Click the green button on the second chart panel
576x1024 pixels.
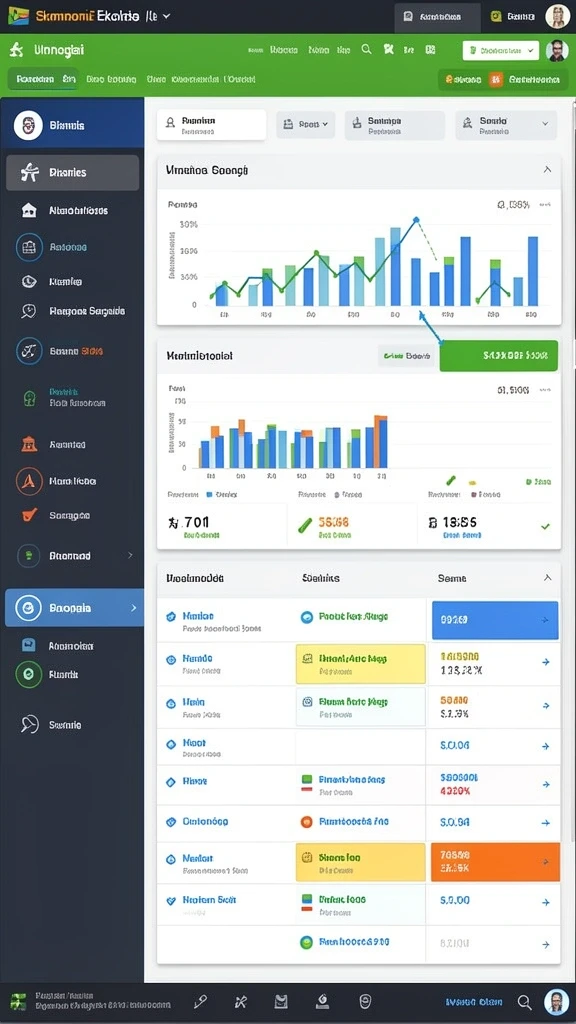coord(499,356)
